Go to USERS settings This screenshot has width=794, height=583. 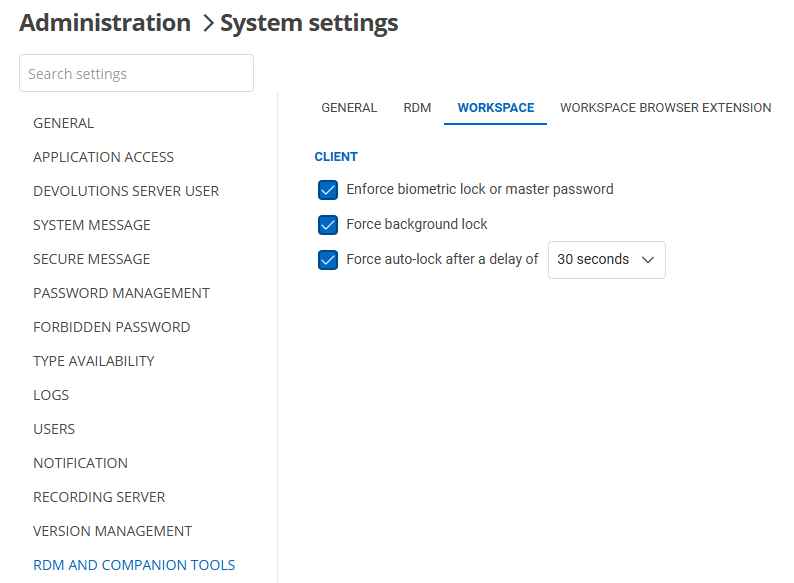(54, 429)
